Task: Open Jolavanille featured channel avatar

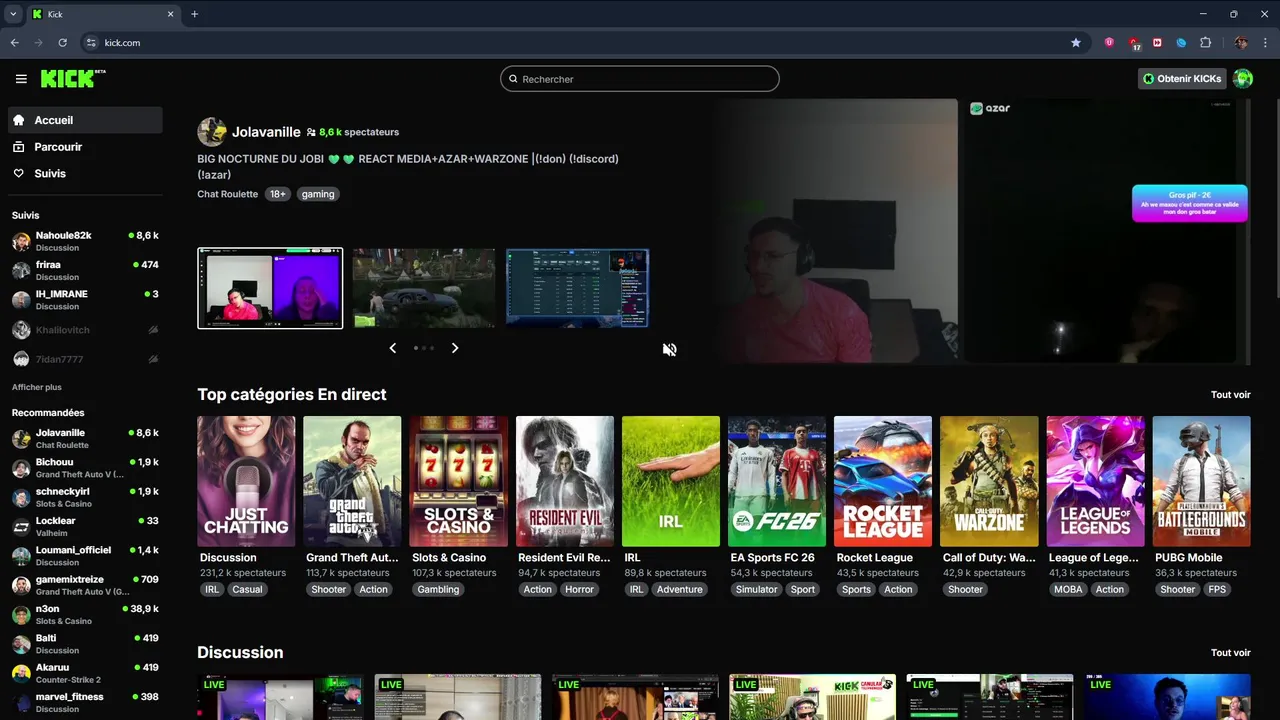Action: (x=211, y=132)
